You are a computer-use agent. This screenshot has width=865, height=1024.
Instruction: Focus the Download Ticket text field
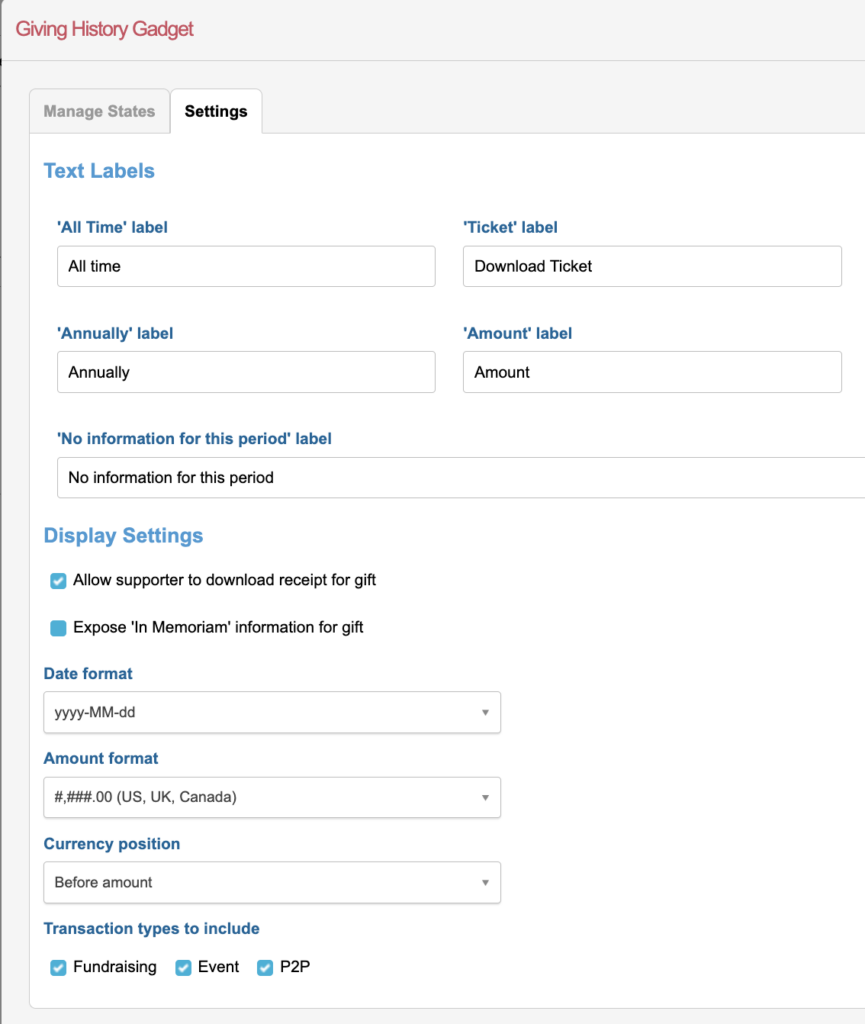(x=651, y=267)
